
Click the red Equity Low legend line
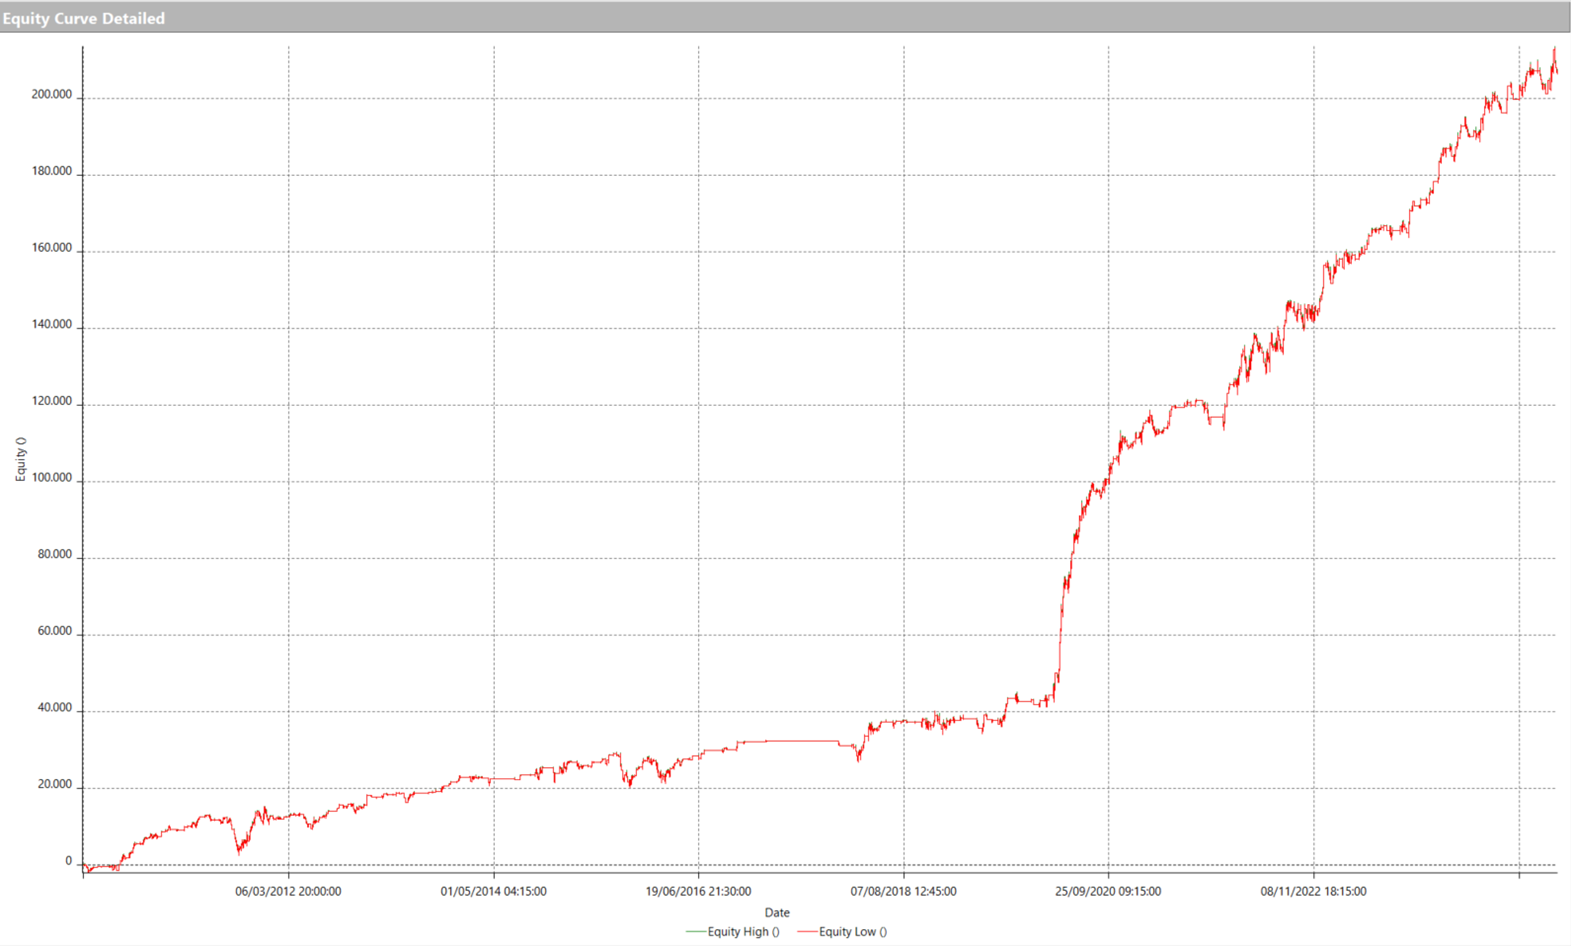806,932
